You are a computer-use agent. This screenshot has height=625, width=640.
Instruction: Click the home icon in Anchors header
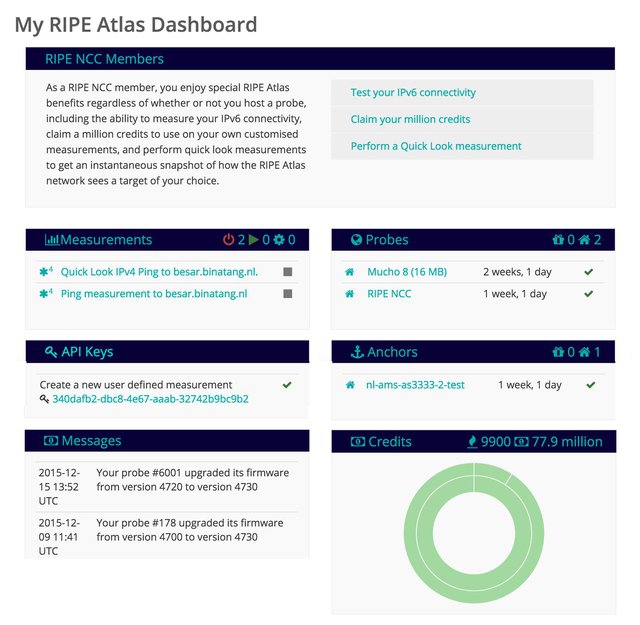click(x=584, y=351)
